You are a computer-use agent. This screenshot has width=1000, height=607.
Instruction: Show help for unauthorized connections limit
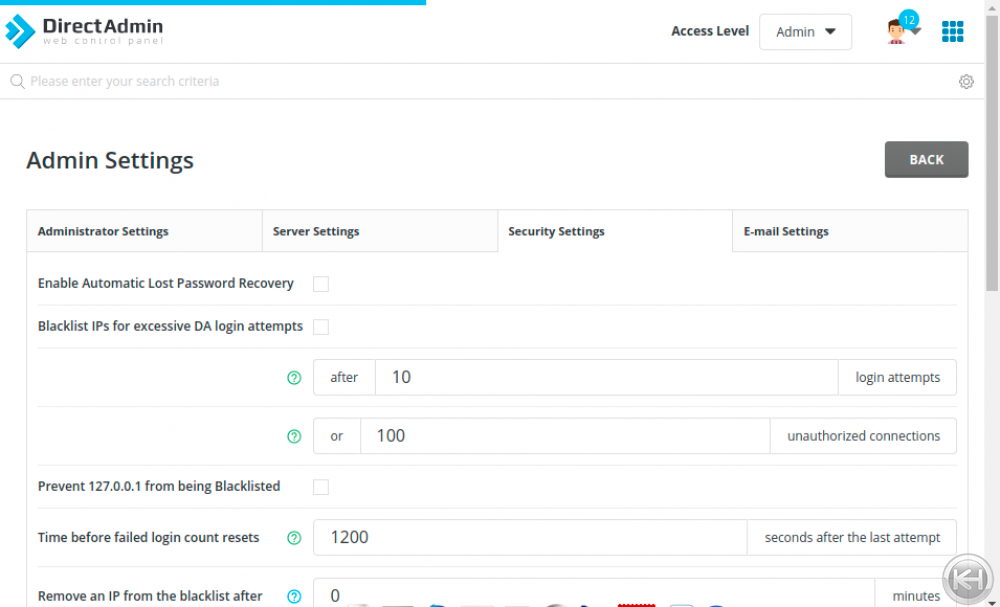click(x=294, y=437)
